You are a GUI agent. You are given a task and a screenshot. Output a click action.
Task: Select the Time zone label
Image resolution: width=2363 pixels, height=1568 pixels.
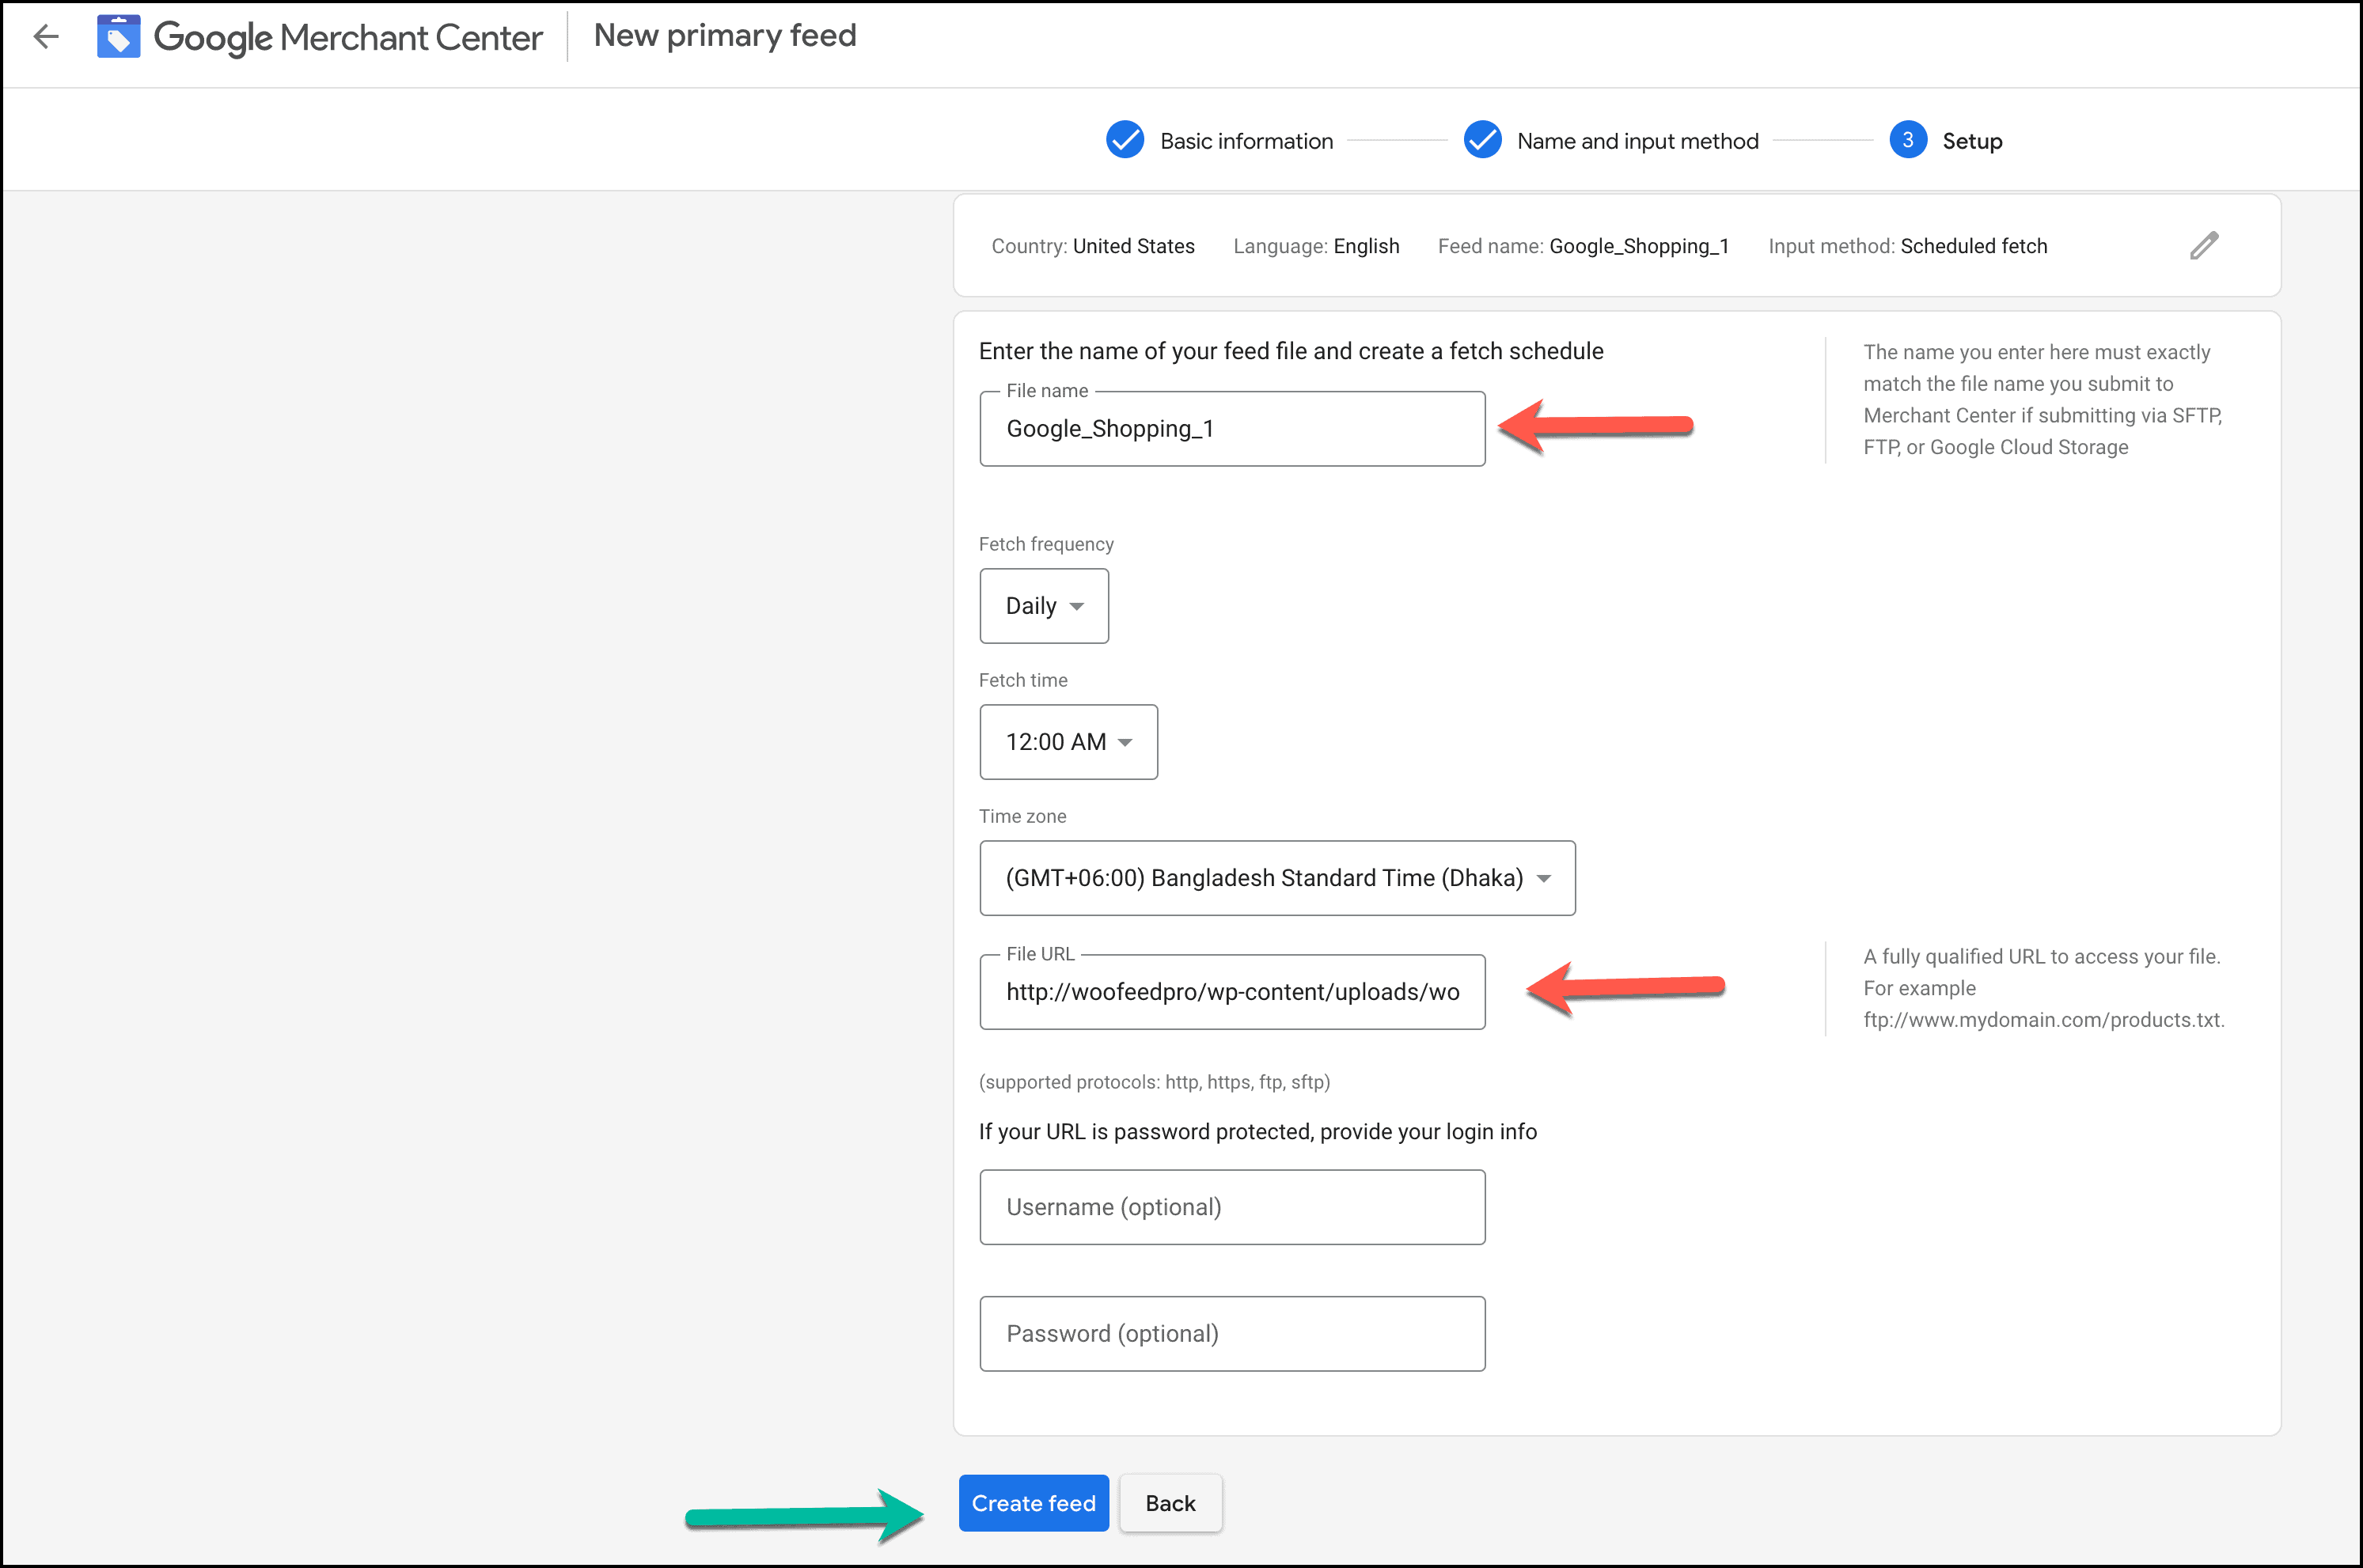click(x=1022, y=816)
